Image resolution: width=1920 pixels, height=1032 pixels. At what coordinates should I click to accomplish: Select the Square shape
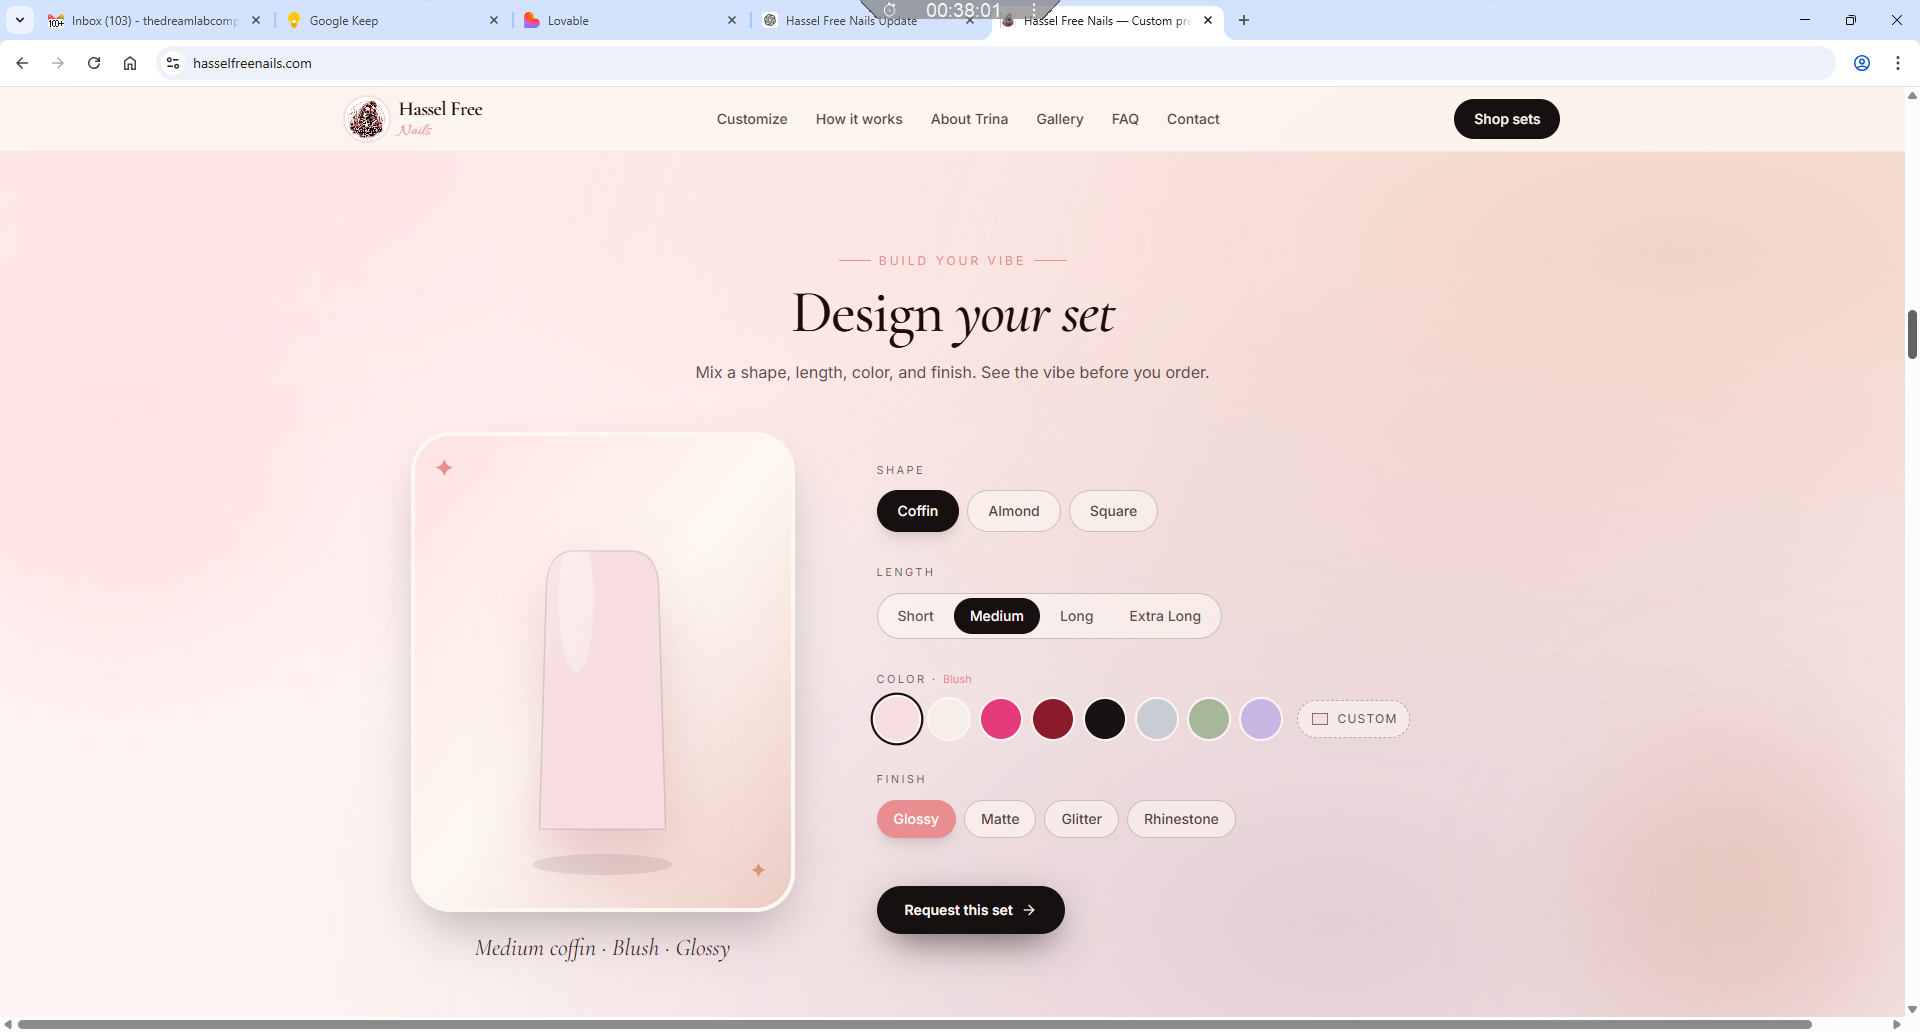coord(1113,511)
